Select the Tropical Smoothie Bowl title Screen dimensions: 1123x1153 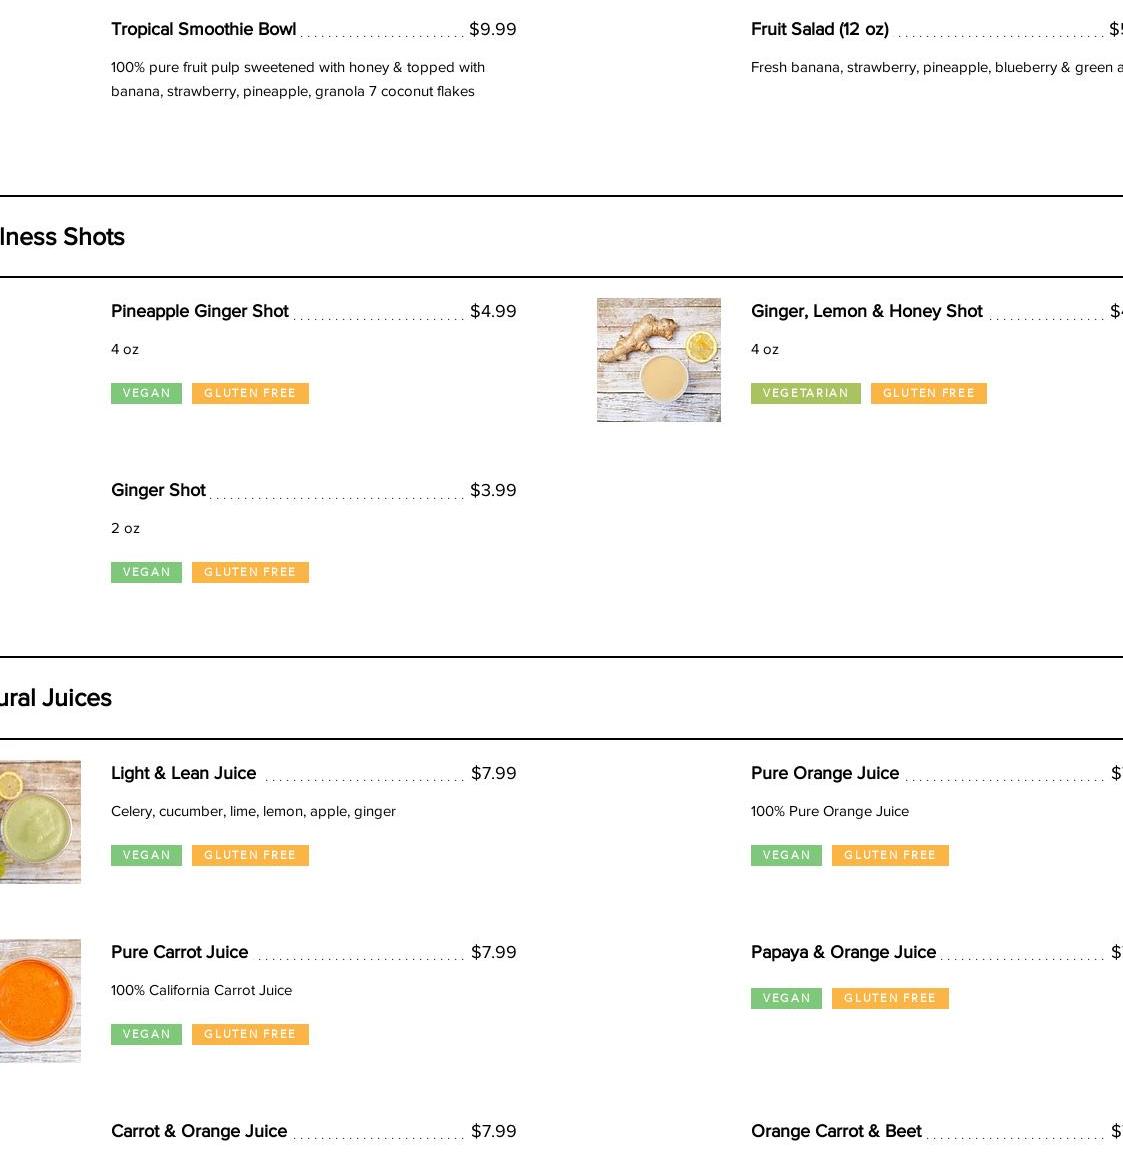[x=203, y=29]
